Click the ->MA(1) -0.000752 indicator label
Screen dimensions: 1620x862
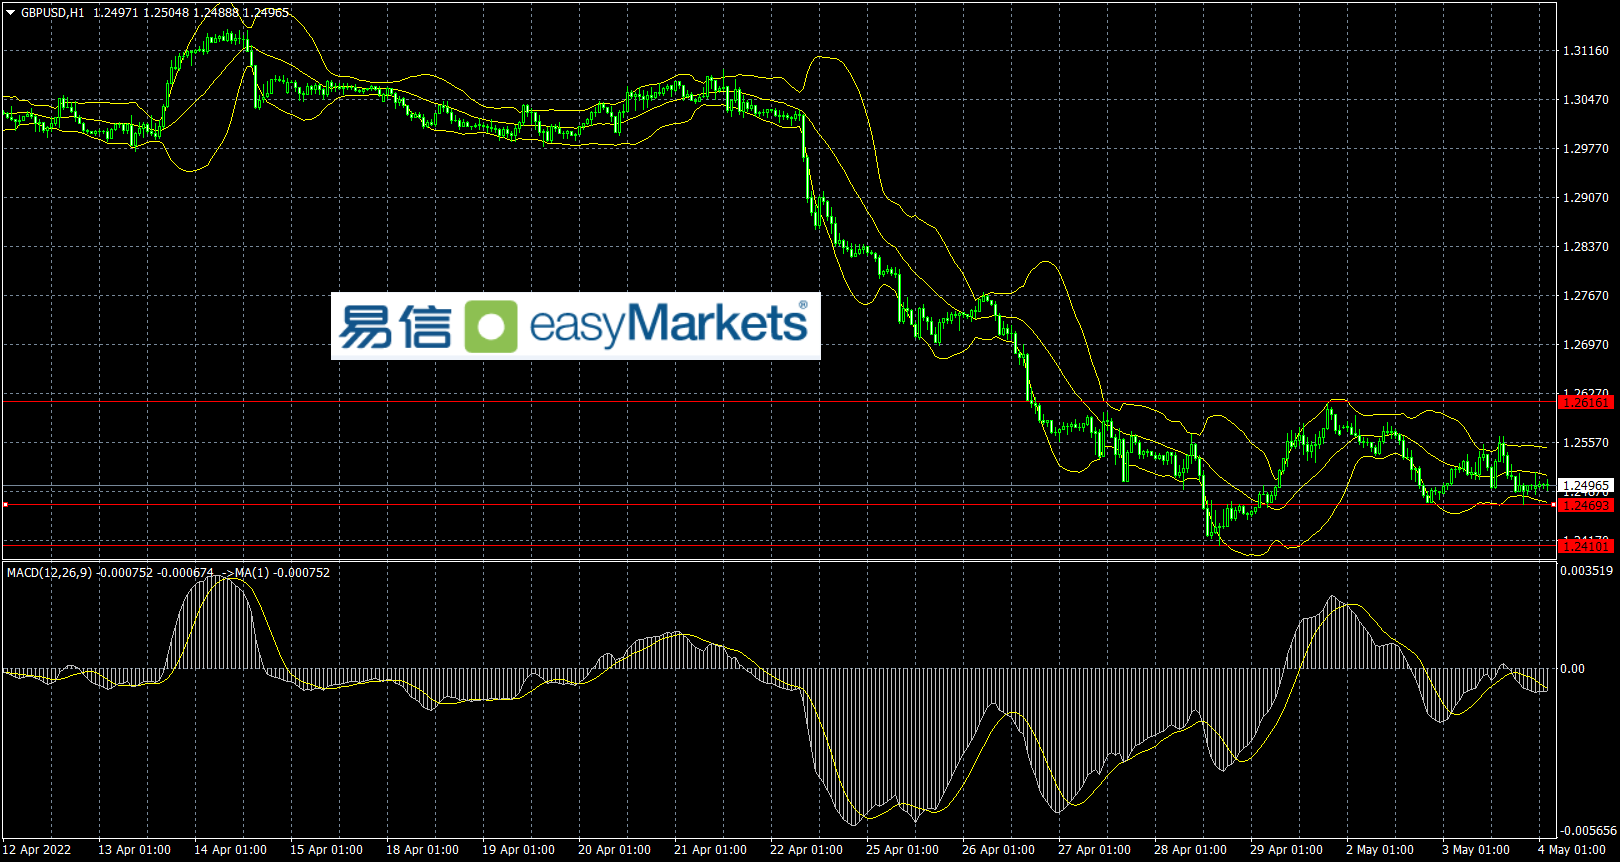276,573
